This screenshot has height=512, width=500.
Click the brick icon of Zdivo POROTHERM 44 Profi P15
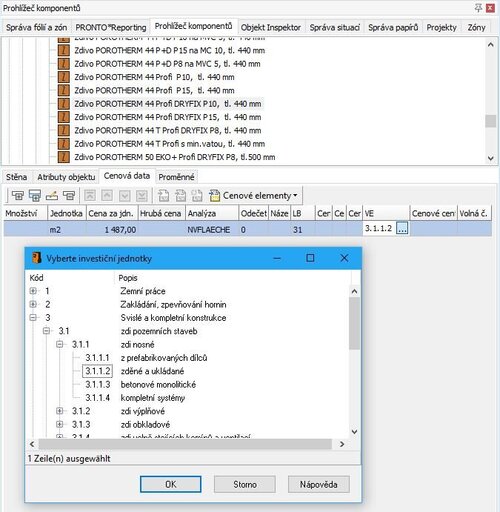pyautogui.click(x=64, y=90)
